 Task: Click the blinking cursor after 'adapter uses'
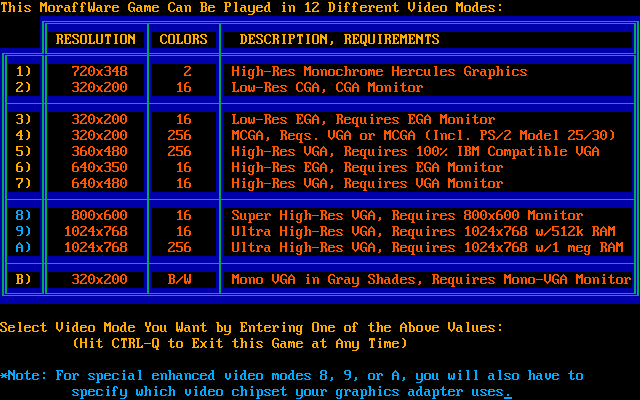[508, 392]
